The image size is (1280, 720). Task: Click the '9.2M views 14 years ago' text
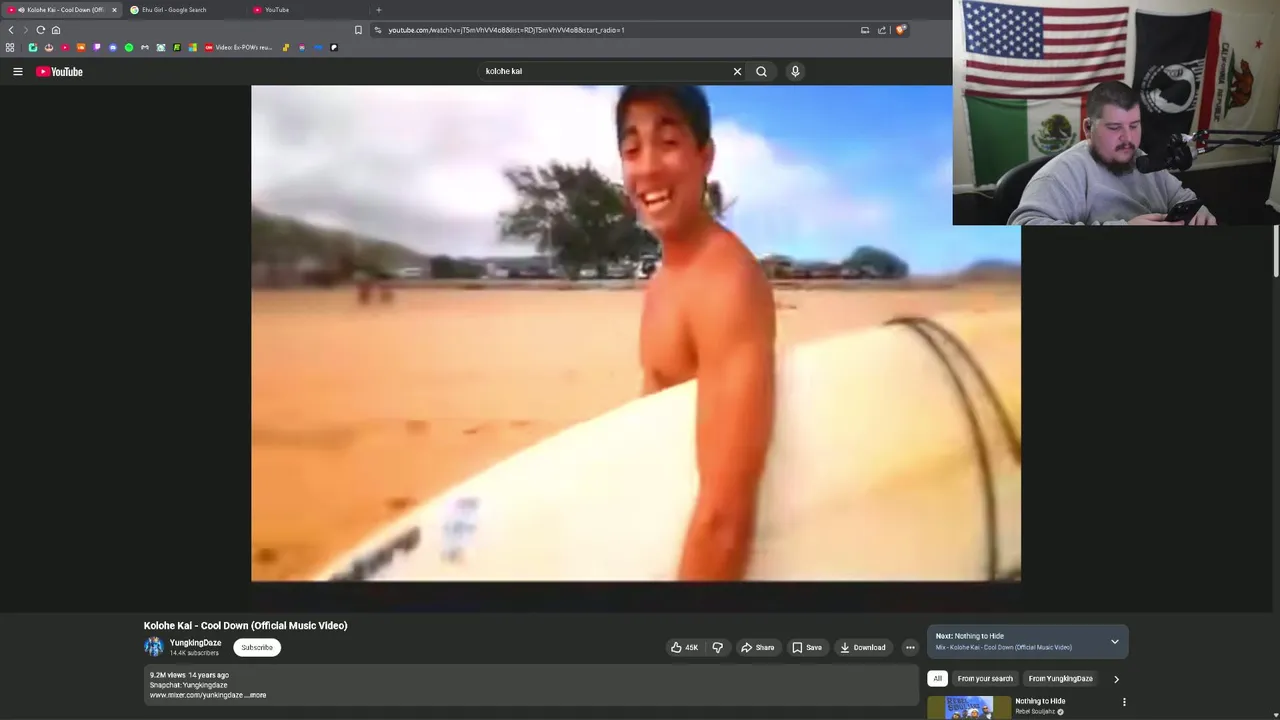pyautogui.click(x=189, y=675)
